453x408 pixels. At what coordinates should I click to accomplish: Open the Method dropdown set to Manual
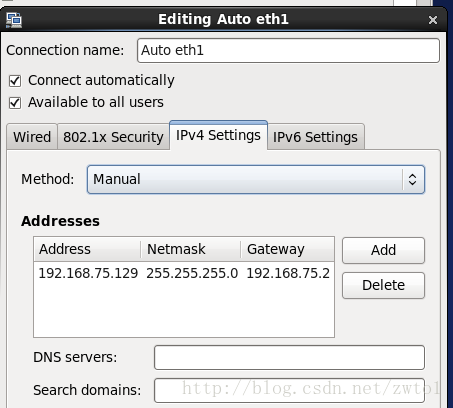pyautogui.click(x=256, y=179)
